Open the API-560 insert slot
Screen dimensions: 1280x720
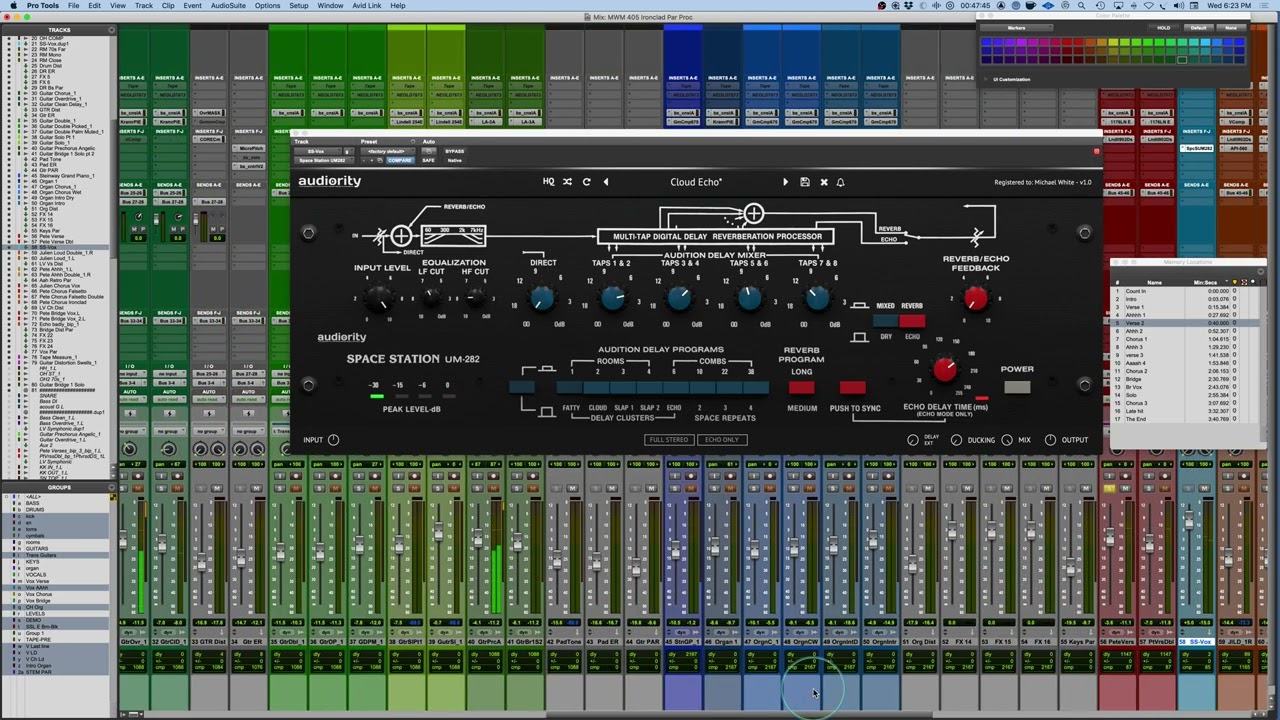coord(1235,148)
